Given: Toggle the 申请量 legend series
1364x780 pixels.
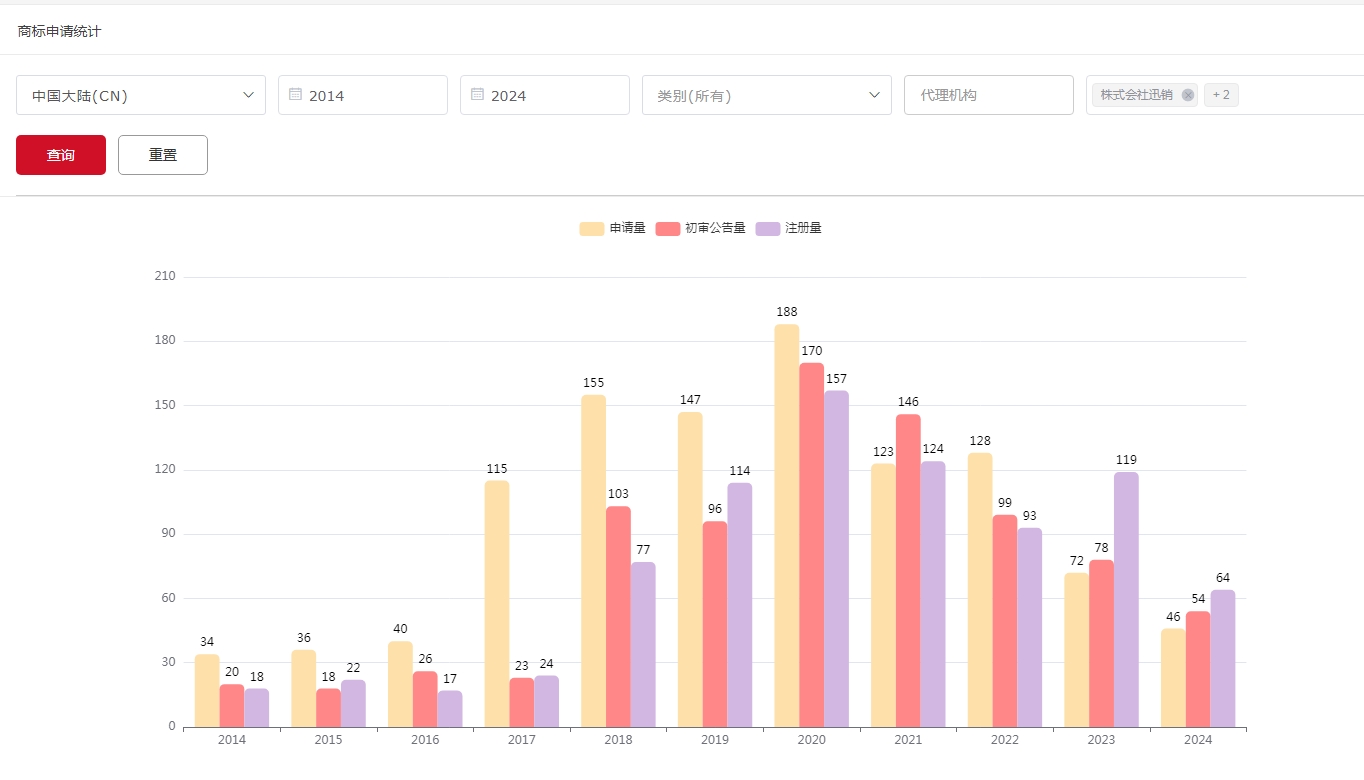Looking at the screenshot, I should click(613, 228).
